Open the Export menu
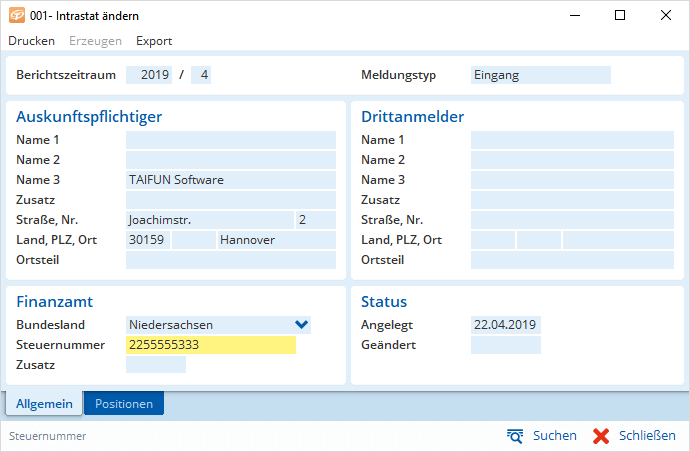 pyautogui.click(x=154, y=41)
